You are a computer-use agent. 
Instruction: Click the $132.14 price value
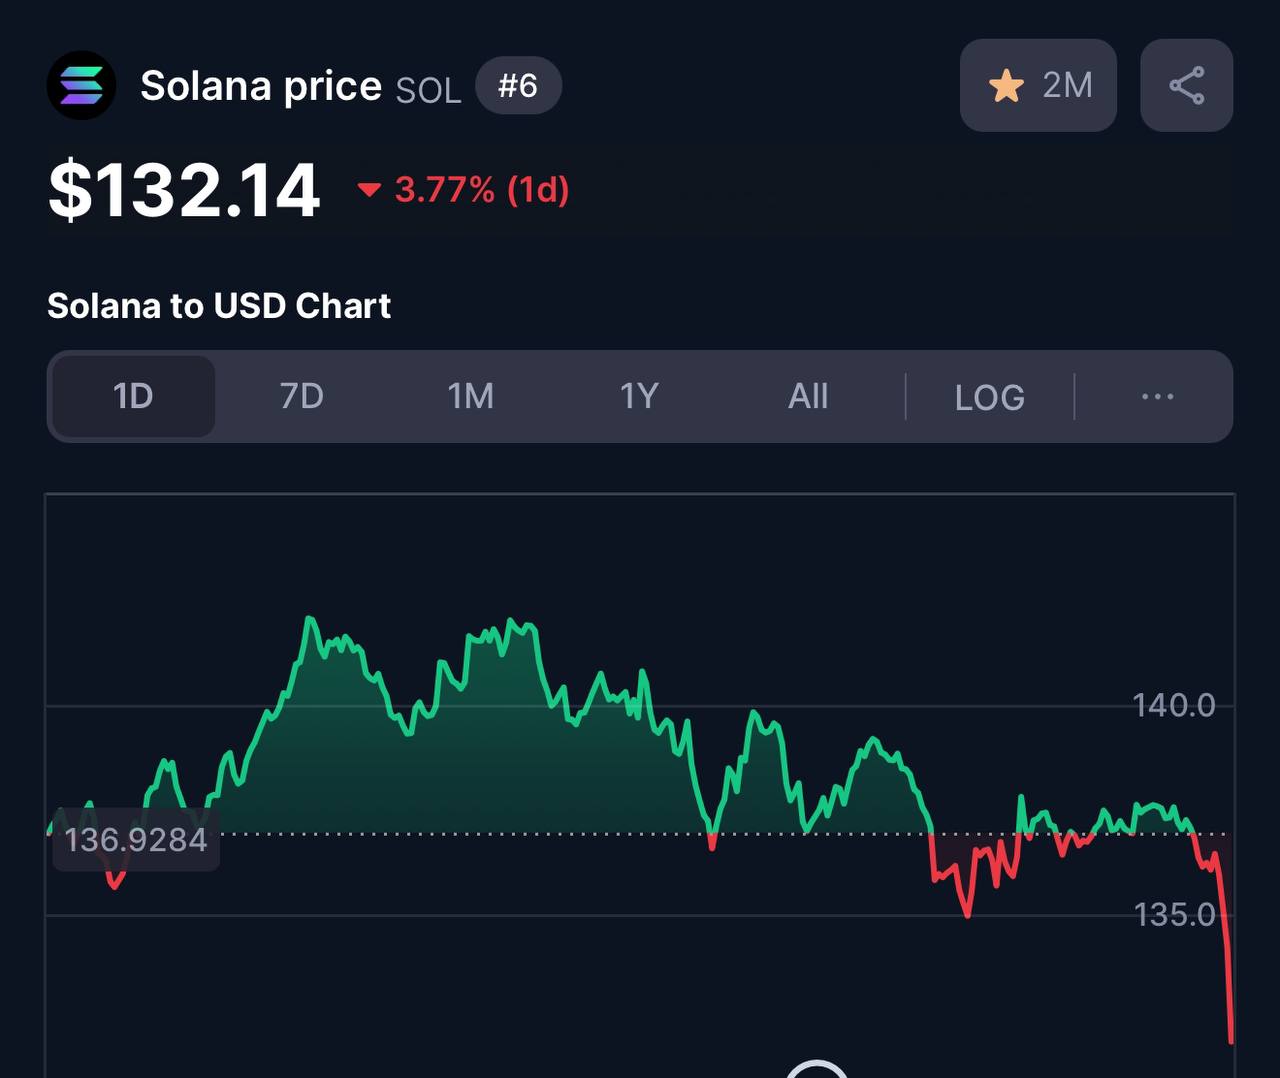(184, 190)
